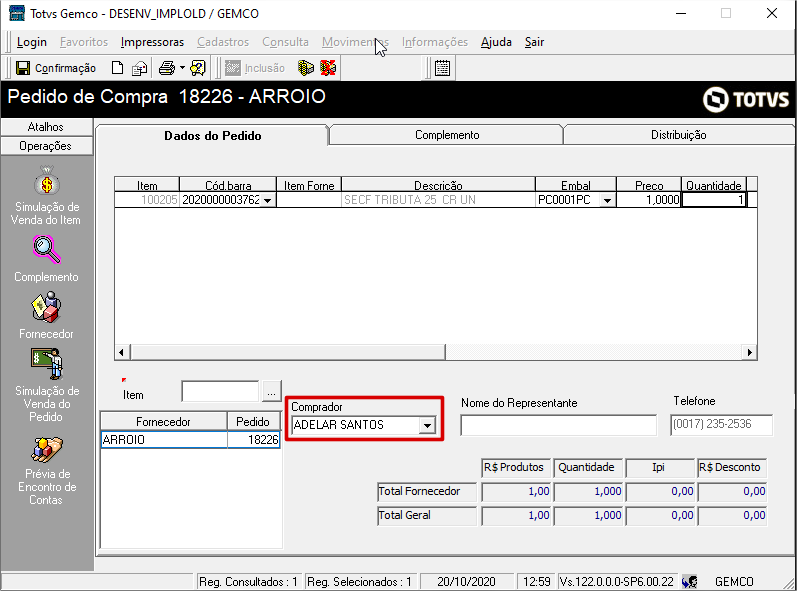This screenshot has width=797, height=591.
Task: Click the status bar connection icon
Action: (x=689, y=581)
